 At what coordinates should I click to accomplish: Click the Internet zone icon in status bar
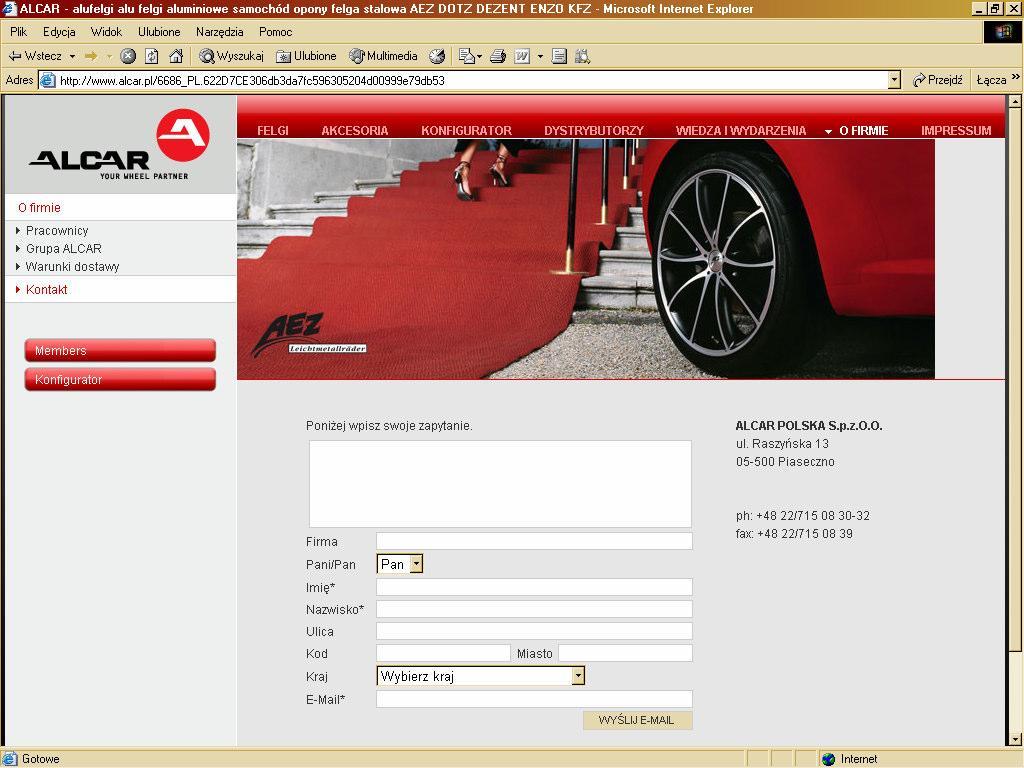click(829, 759)
